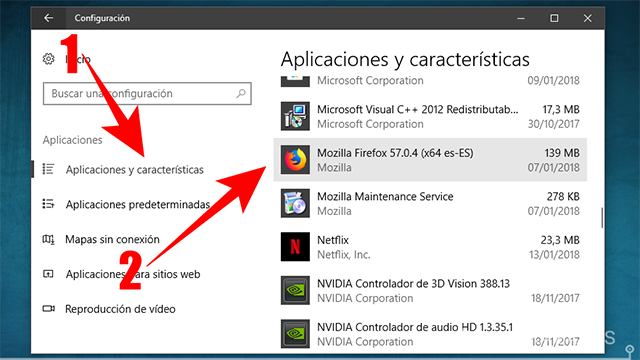Minimize the Configuración window
This screenshot has height=360, width=640.
(x=521, y=18)
